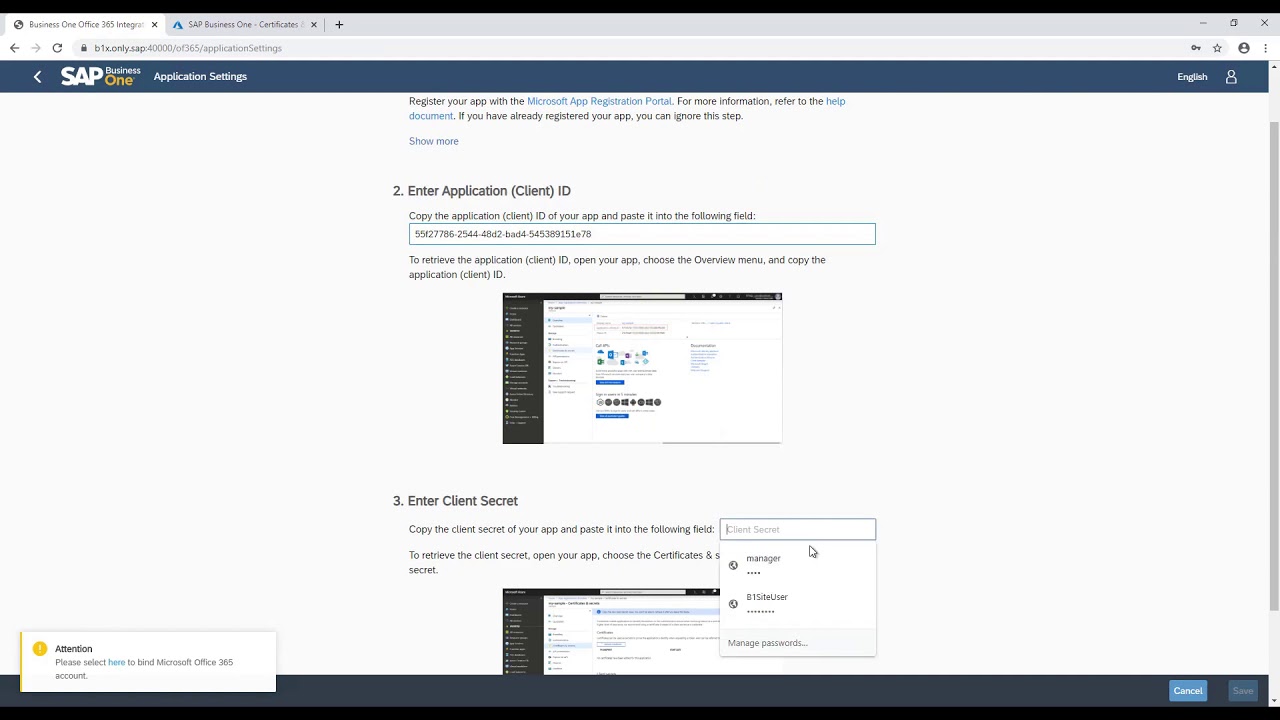This screenshot has width=1280, height=720.
Task: Open the password key icon in address bar
Action: pyautogui.click(x=1196, y=48)
